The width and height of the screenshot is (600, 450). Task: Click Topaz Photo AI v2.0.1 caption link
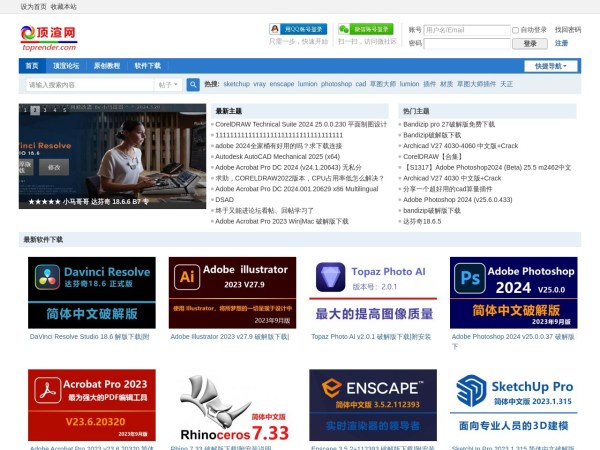coord(371,337)
